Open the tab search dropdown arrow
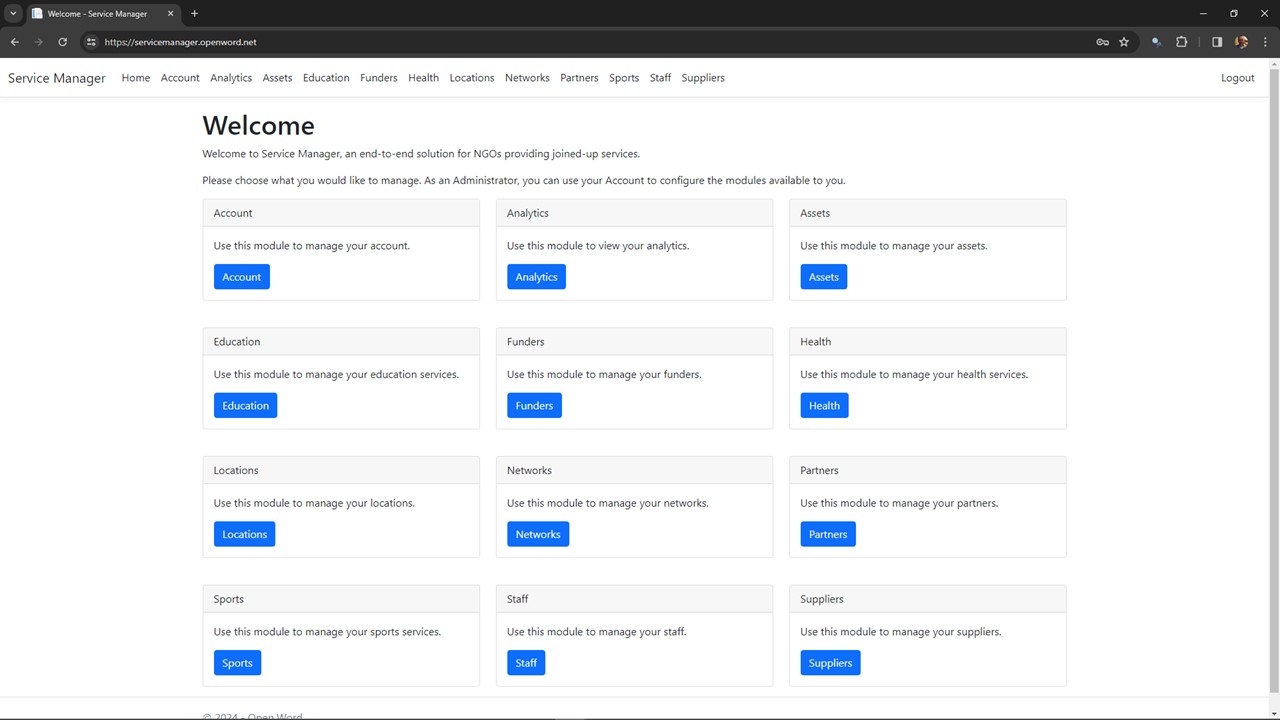This screenshot has width=1280, height=720. point(13,14)
